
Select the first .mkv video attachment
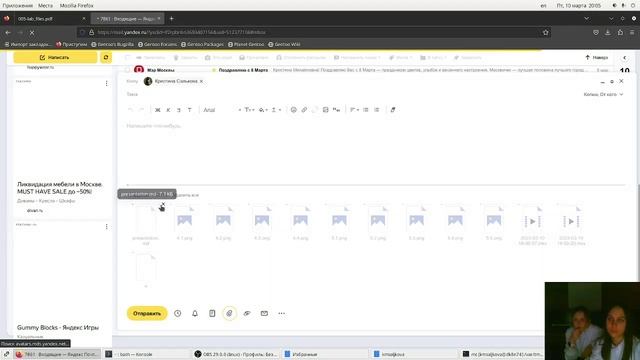pos(532,225)
